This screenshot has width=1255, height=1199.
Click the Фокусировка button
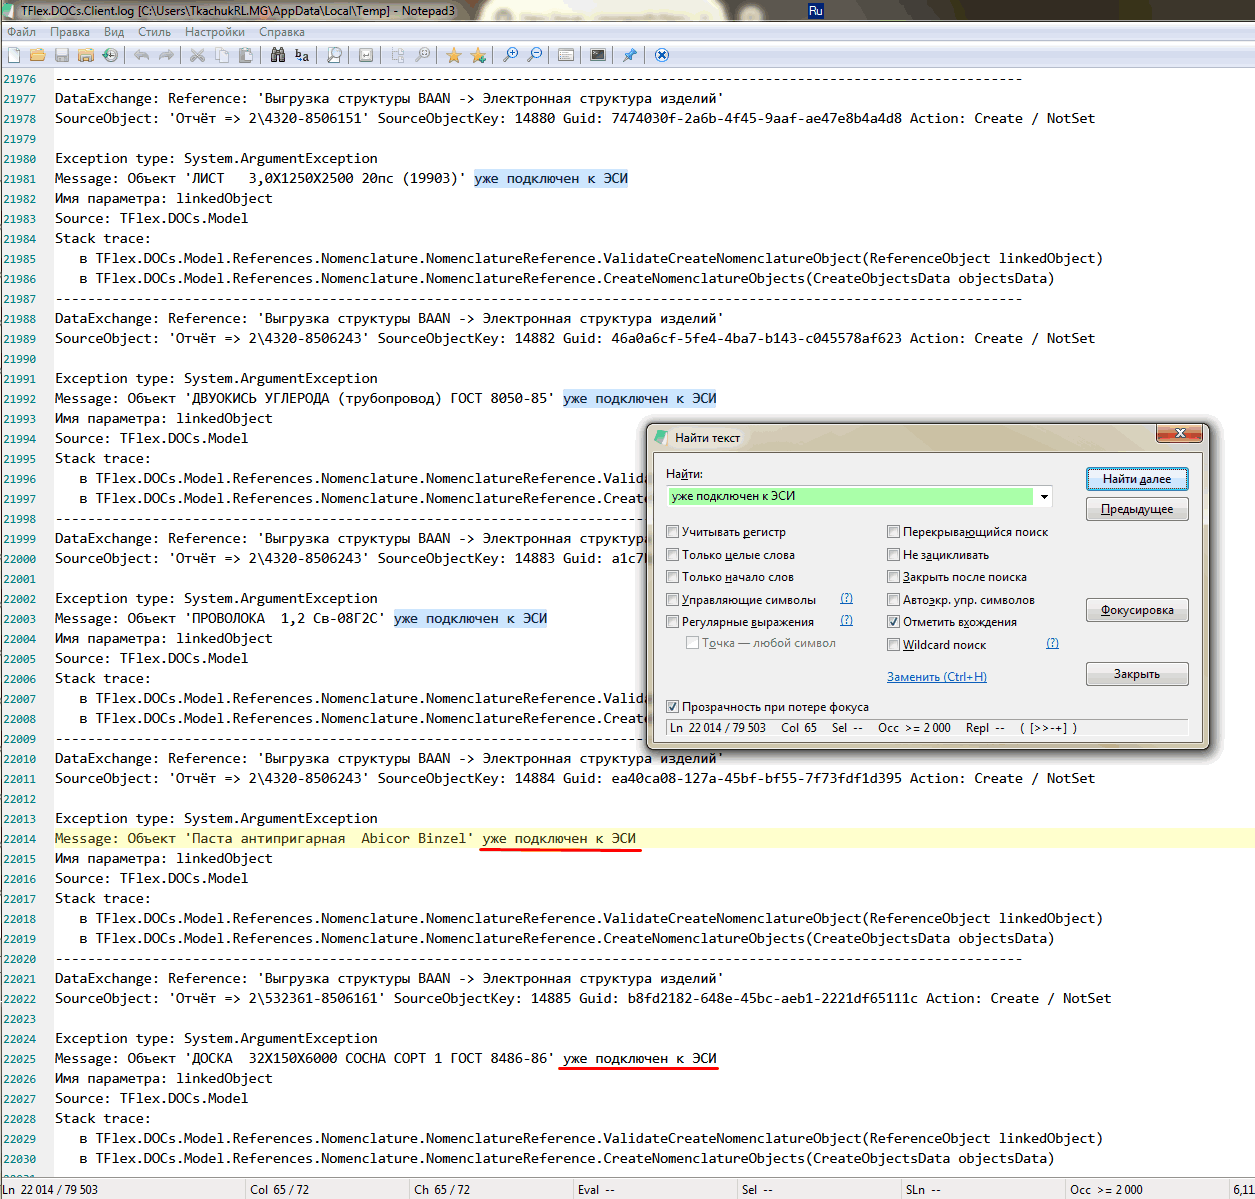click(1137, 610)
